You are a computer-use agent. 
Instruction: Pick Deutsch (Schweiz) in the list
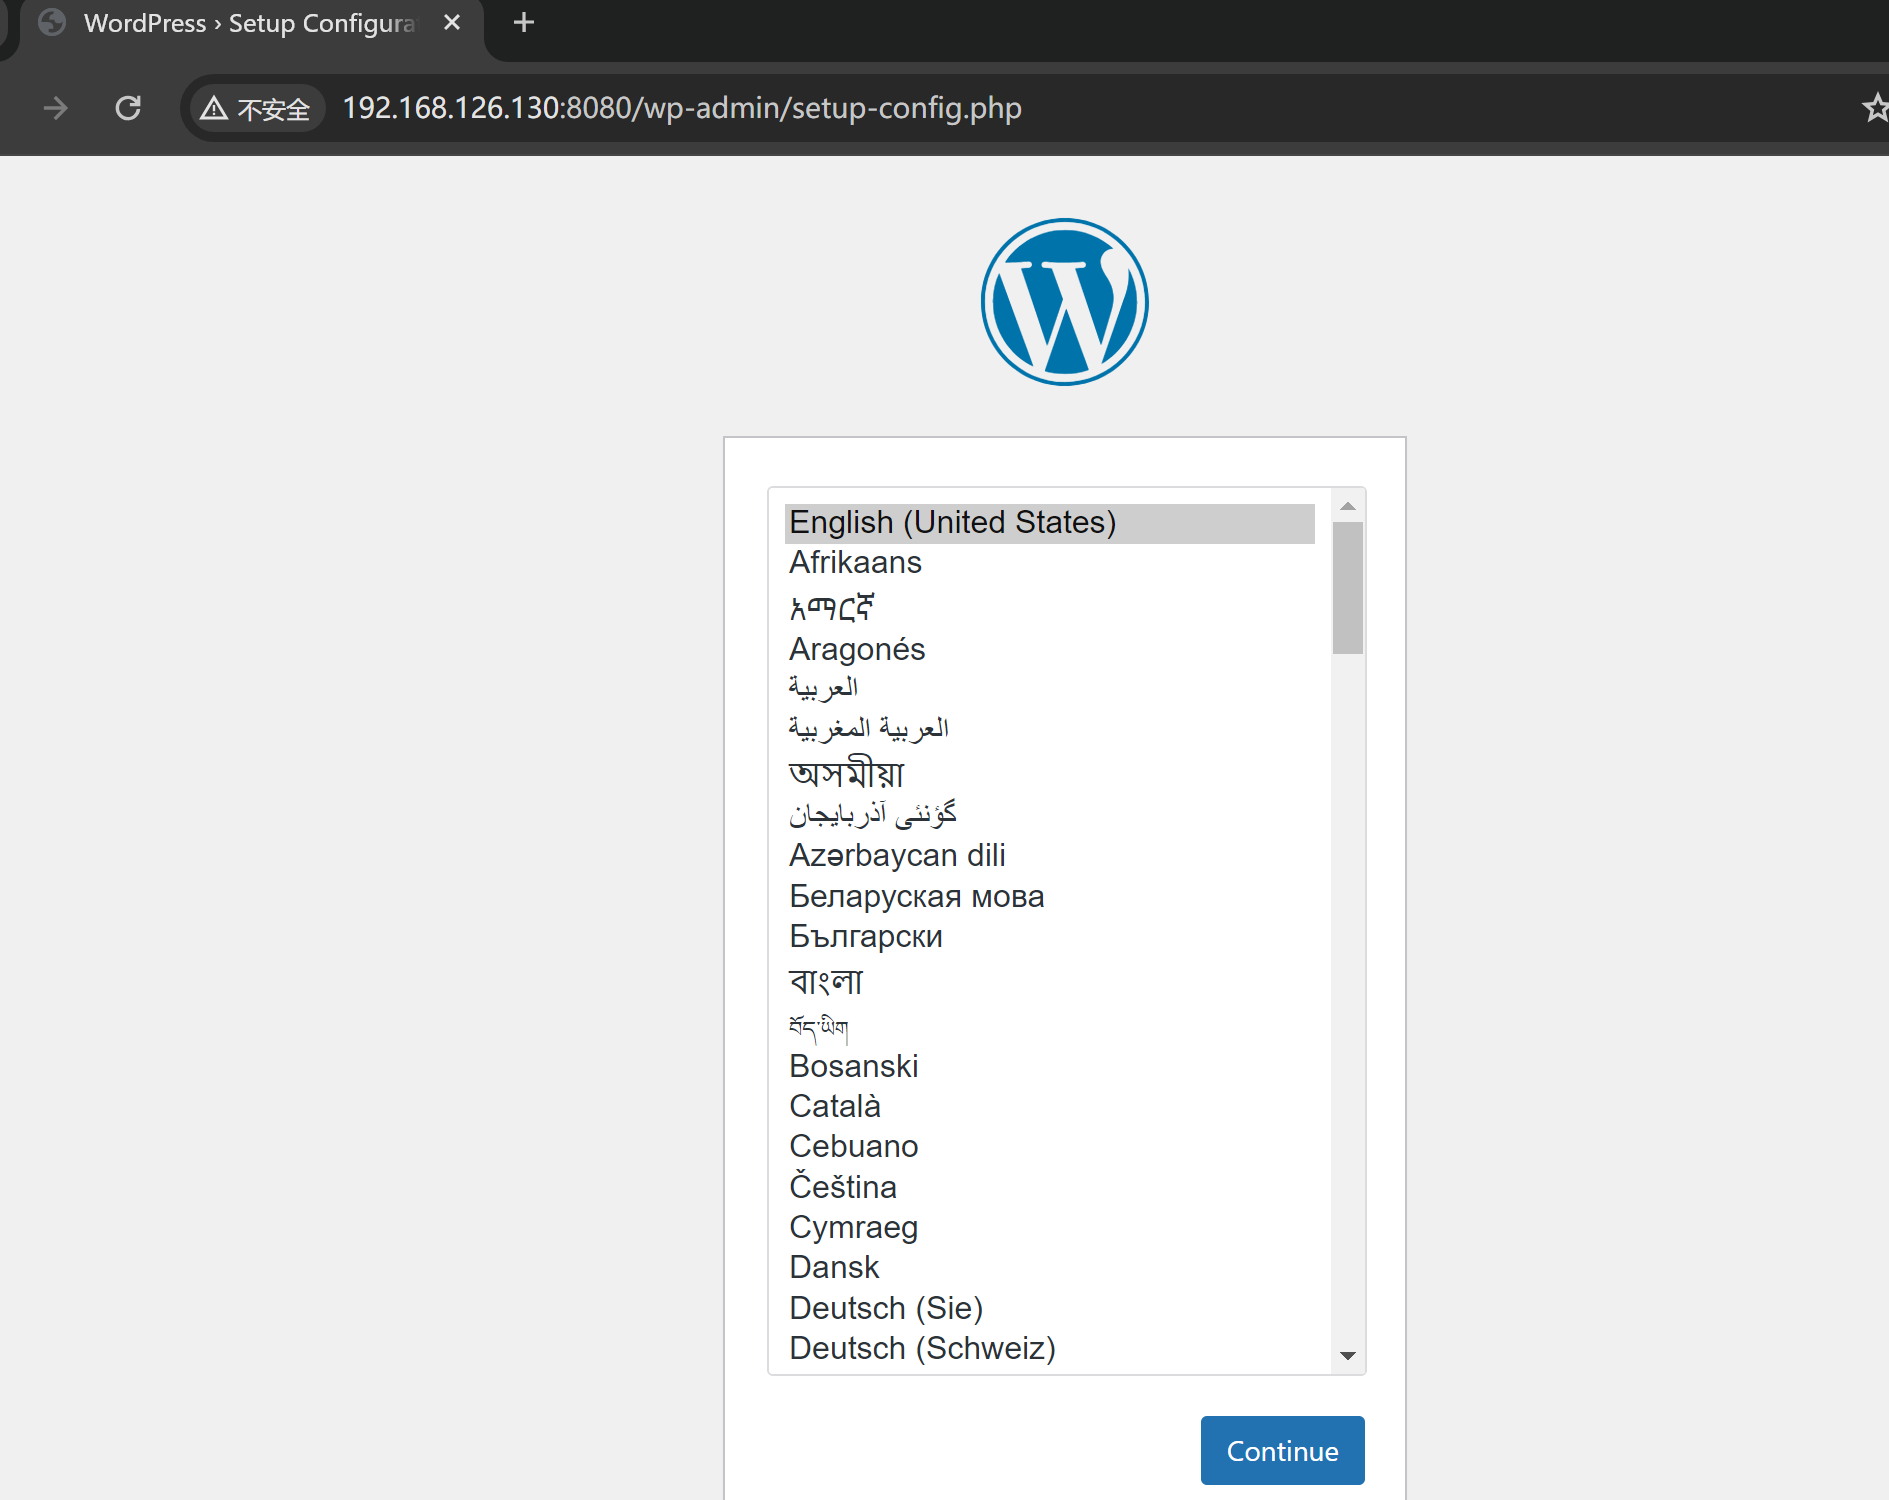click(922, 1348)
